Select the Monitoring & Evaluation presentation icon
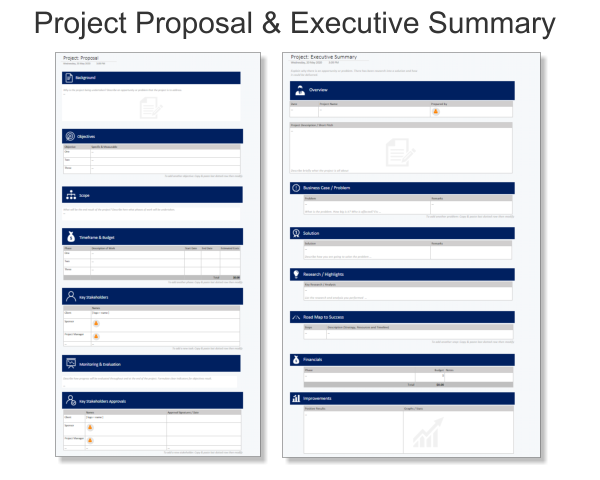600x480 pixels. (71, 363)
